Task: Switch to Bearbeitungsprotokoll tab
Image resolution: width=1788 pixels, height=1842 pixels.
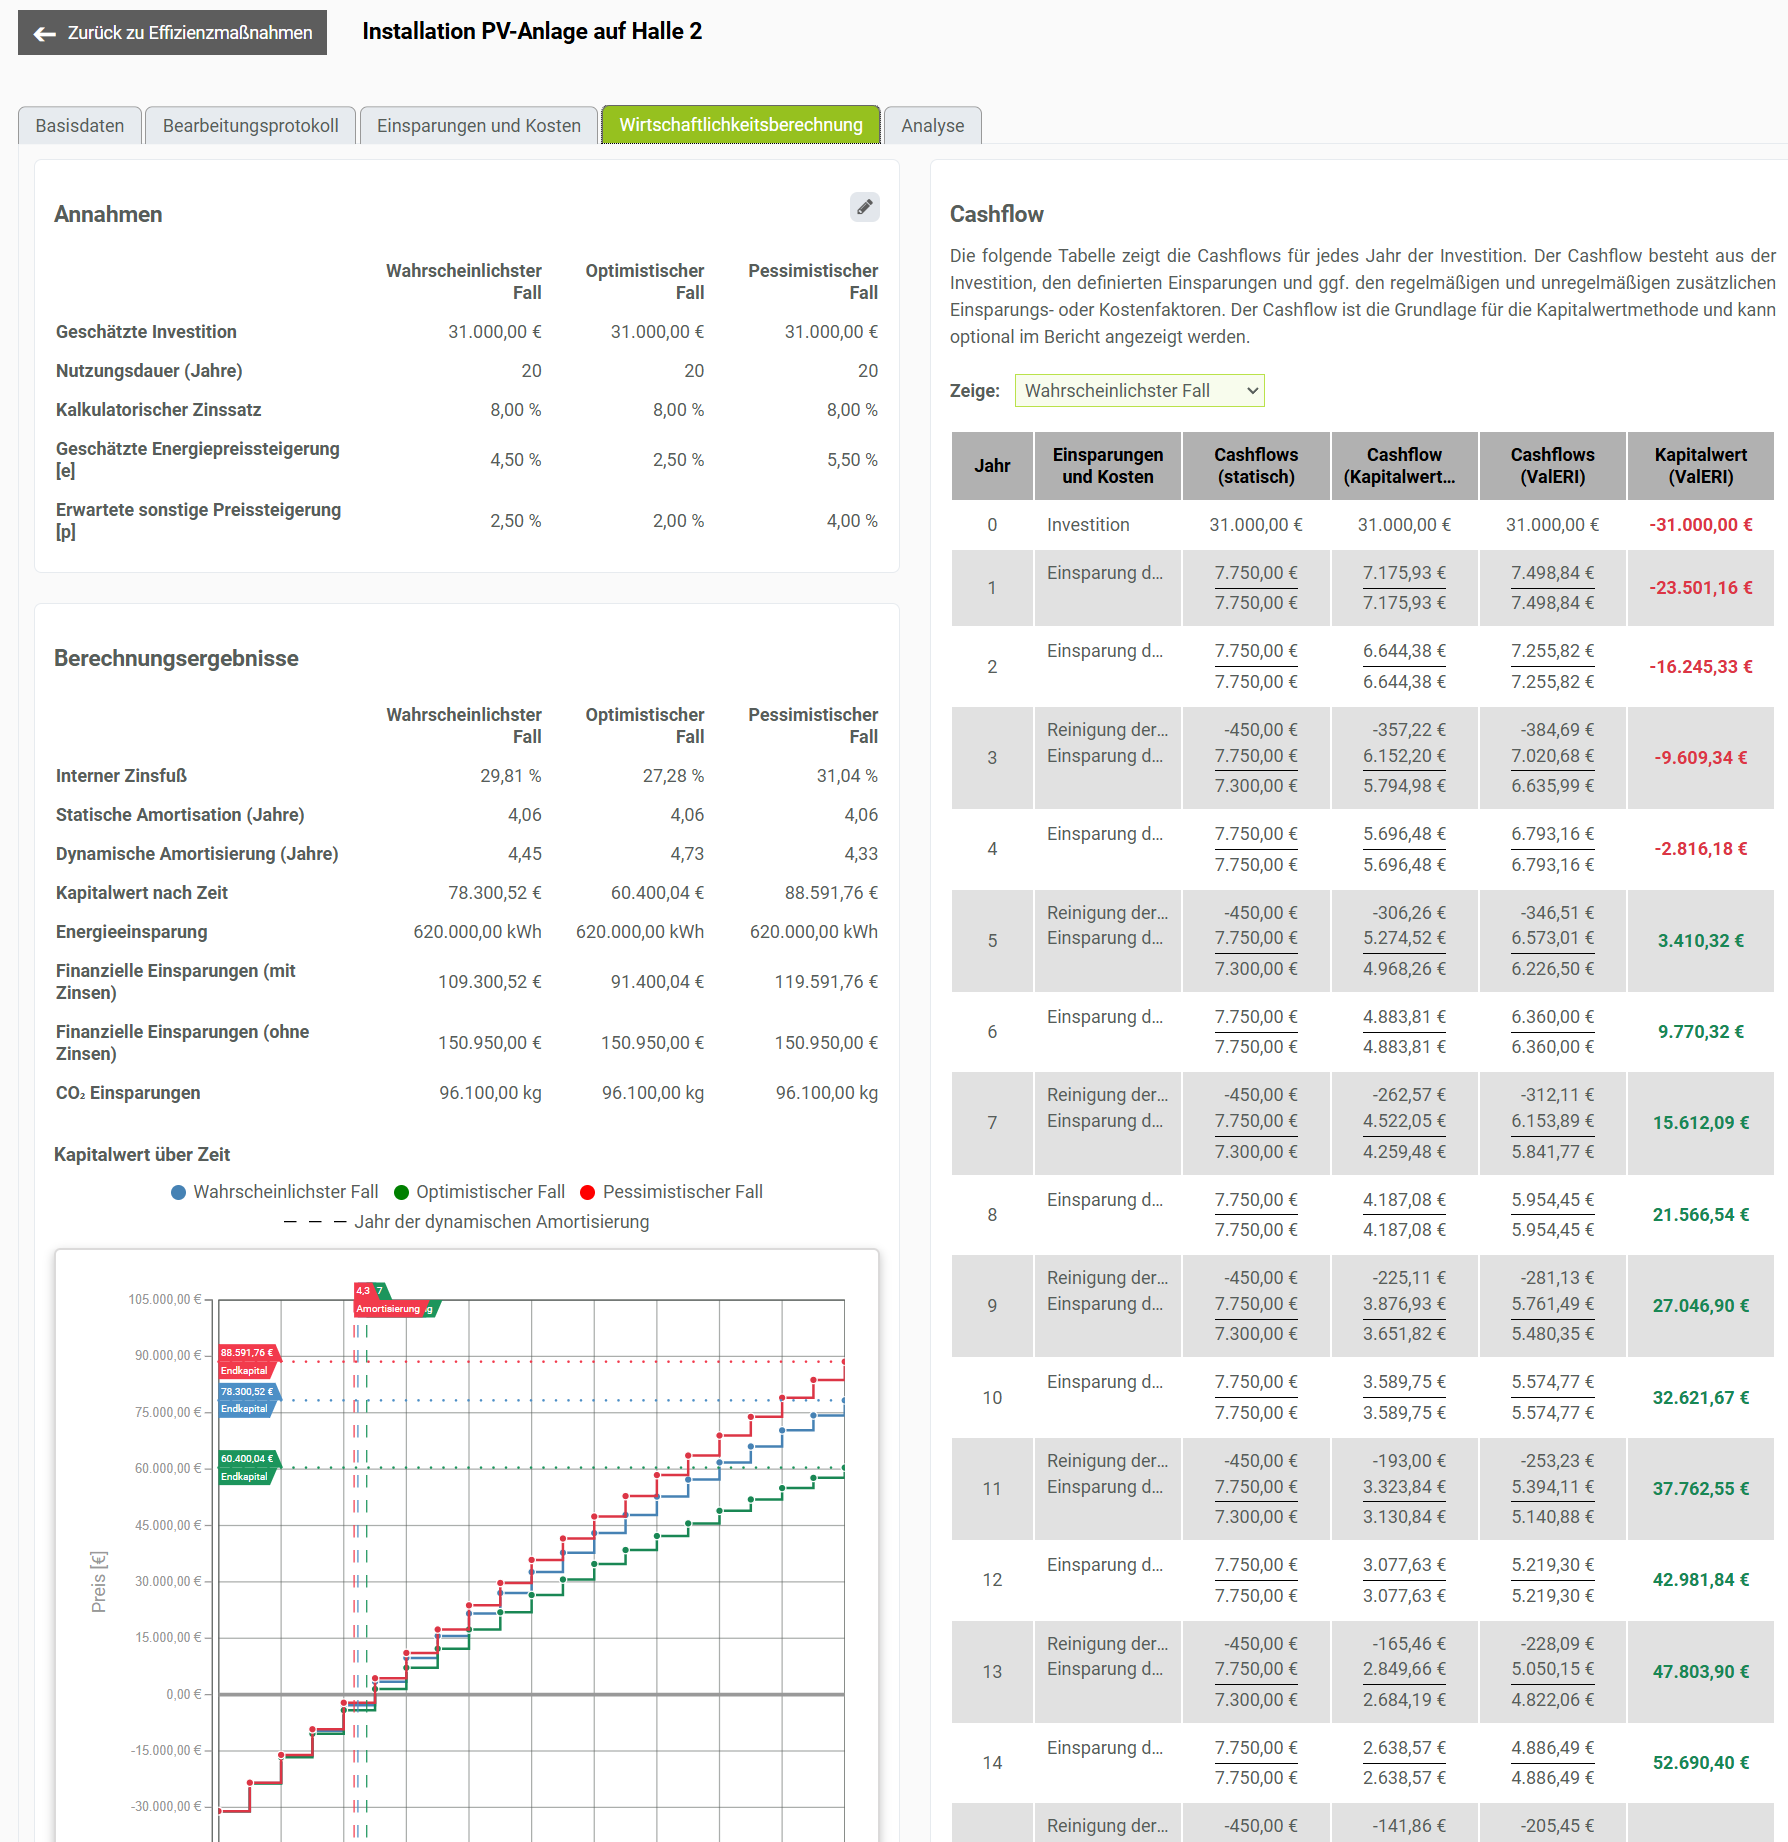Action: click(250, 125)
